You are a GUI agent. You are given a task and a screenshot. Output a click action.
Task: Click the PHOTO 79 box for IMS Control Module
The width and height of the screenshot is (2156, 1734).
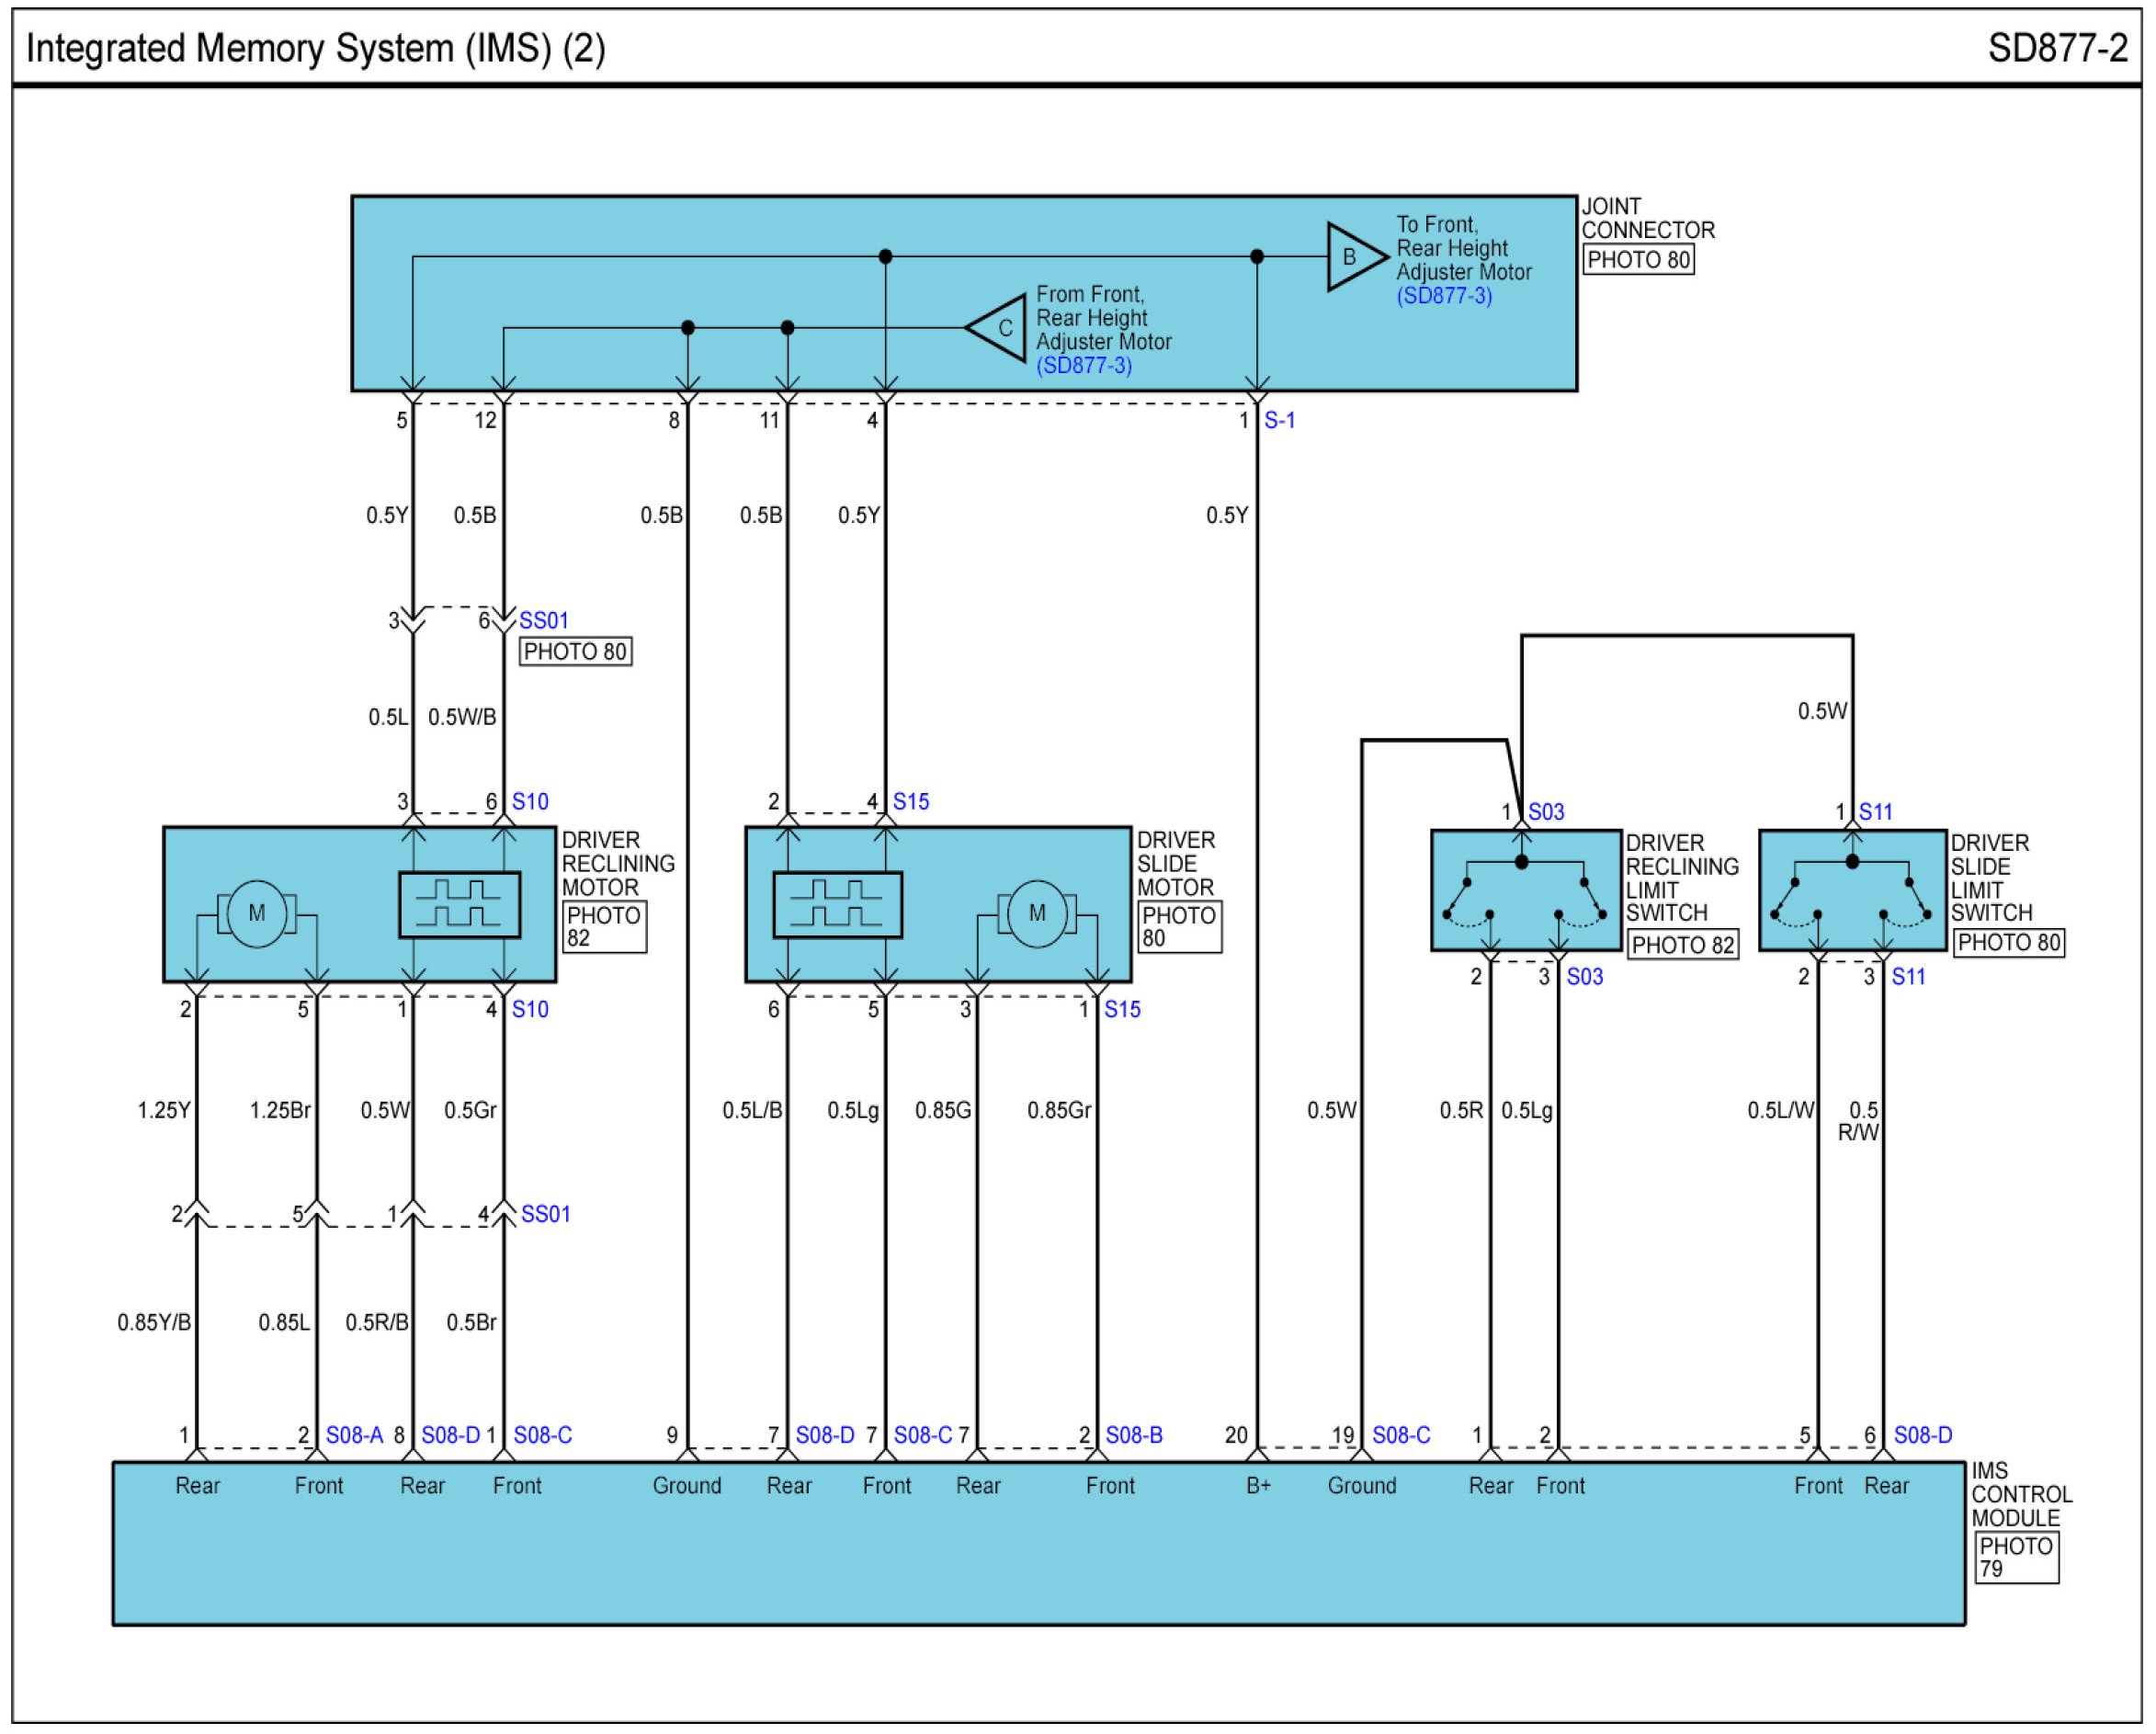point(2016,1558)
